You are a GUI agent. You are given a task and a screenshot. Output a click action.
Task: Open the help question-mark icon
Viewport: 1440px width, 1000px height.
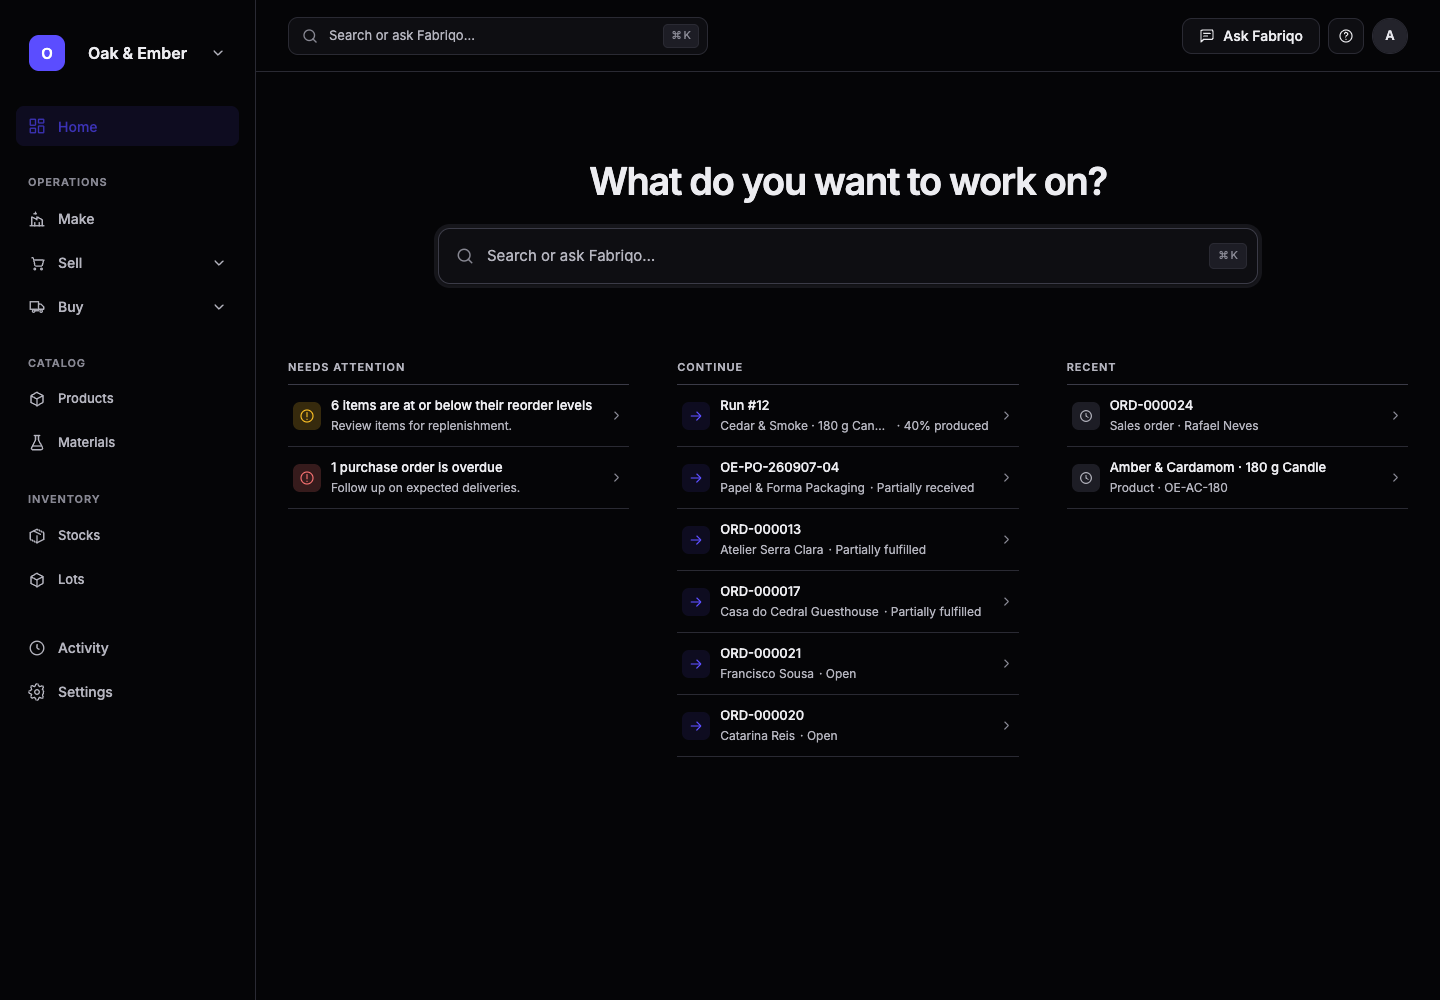(x=1346, y=36)
